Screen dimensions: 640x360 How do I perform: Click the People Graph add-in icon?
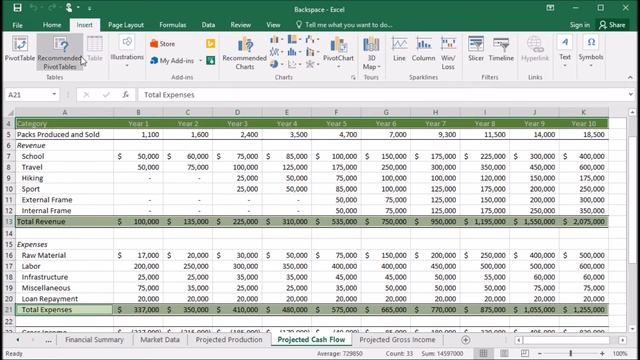pos(211,60)
